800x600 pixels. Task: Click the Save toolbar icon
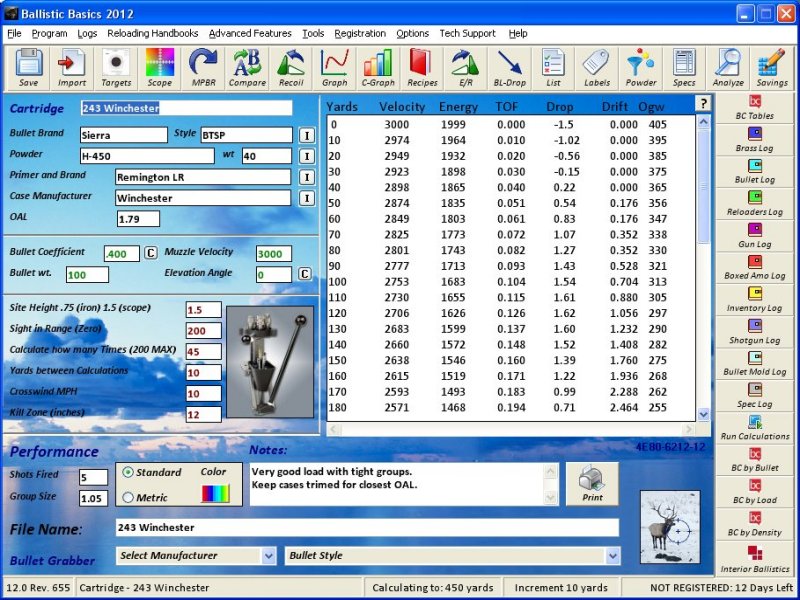coord(29,68)
